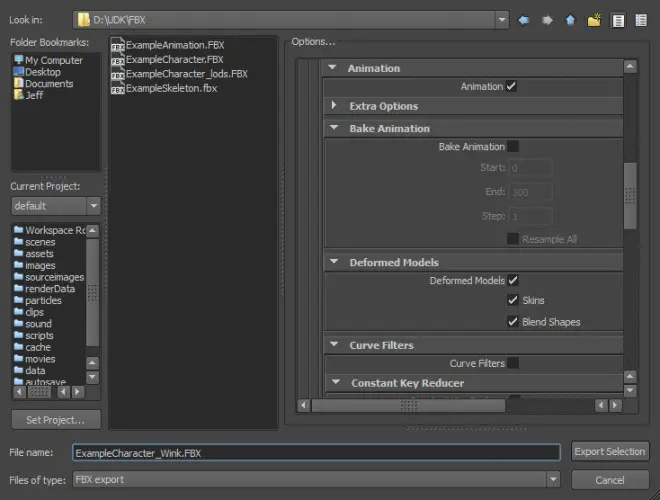Image resolution: width=660 pixels, height=500 pixels.
Task: Collapse the Constant Key Reducer section
Action: pos(336,382)
